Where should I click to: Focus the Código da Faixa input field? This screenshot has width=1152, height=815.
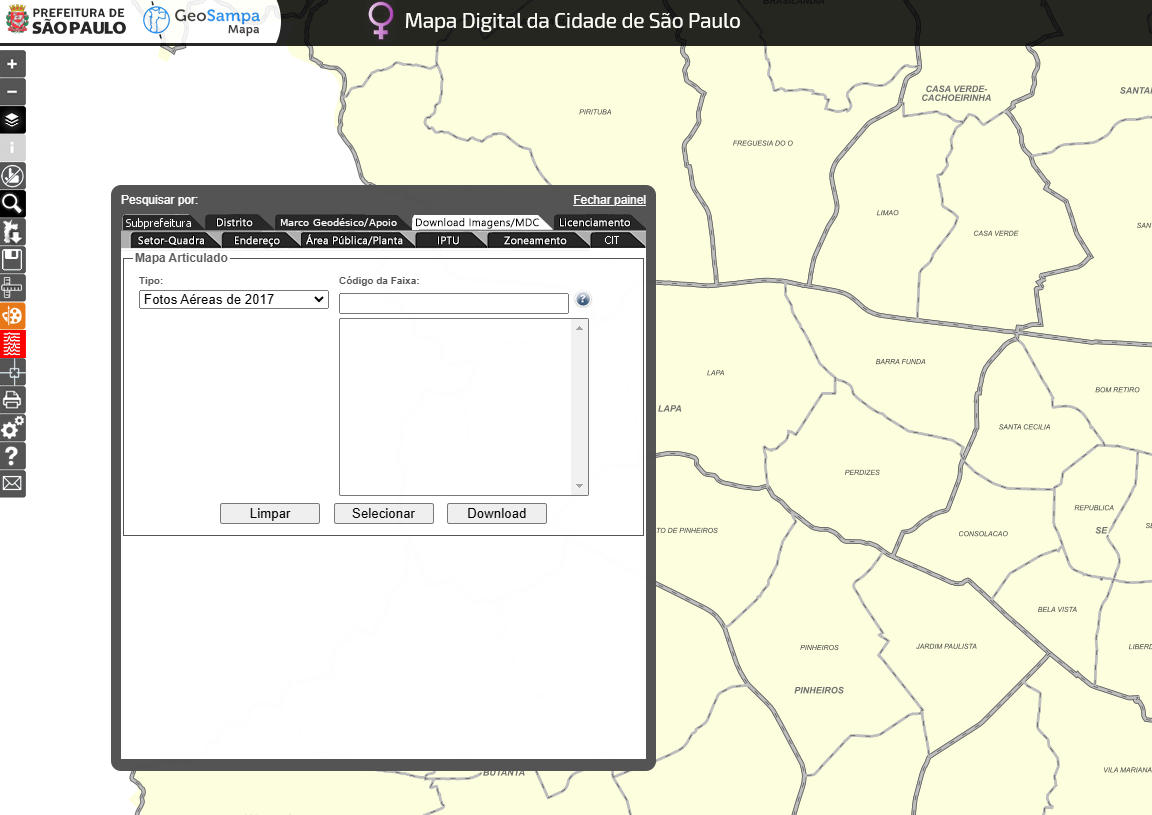453,303
